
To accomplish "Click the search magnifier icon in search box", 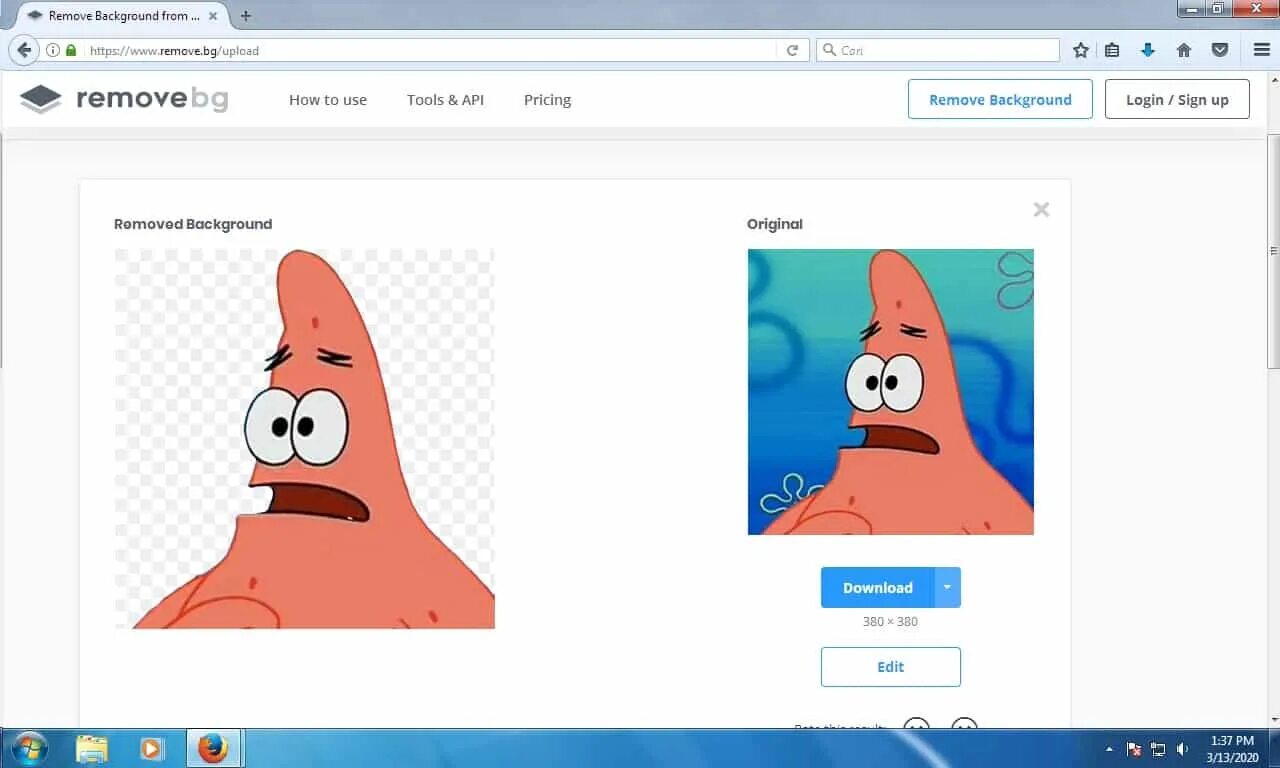I will point(828,50).
